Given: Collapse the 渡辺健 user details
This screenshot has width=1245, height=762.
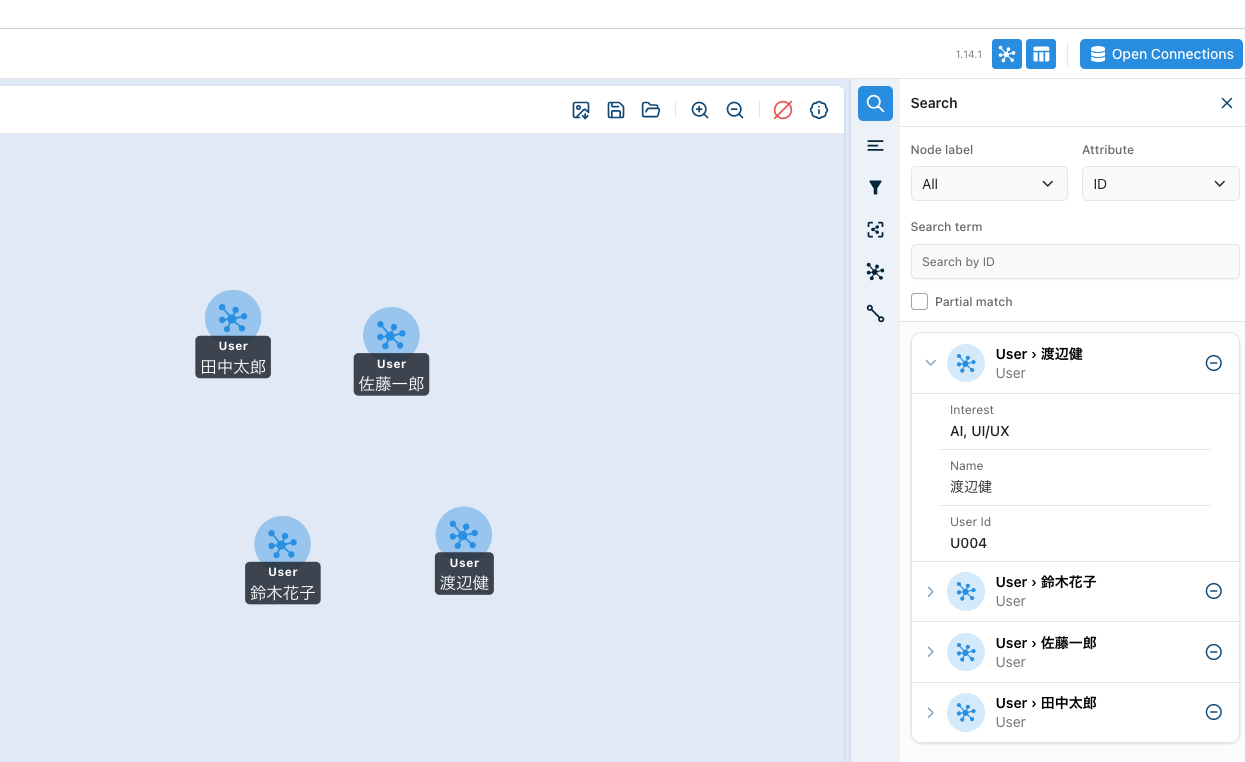Looking at the screenshot, I should pos(930,363).
